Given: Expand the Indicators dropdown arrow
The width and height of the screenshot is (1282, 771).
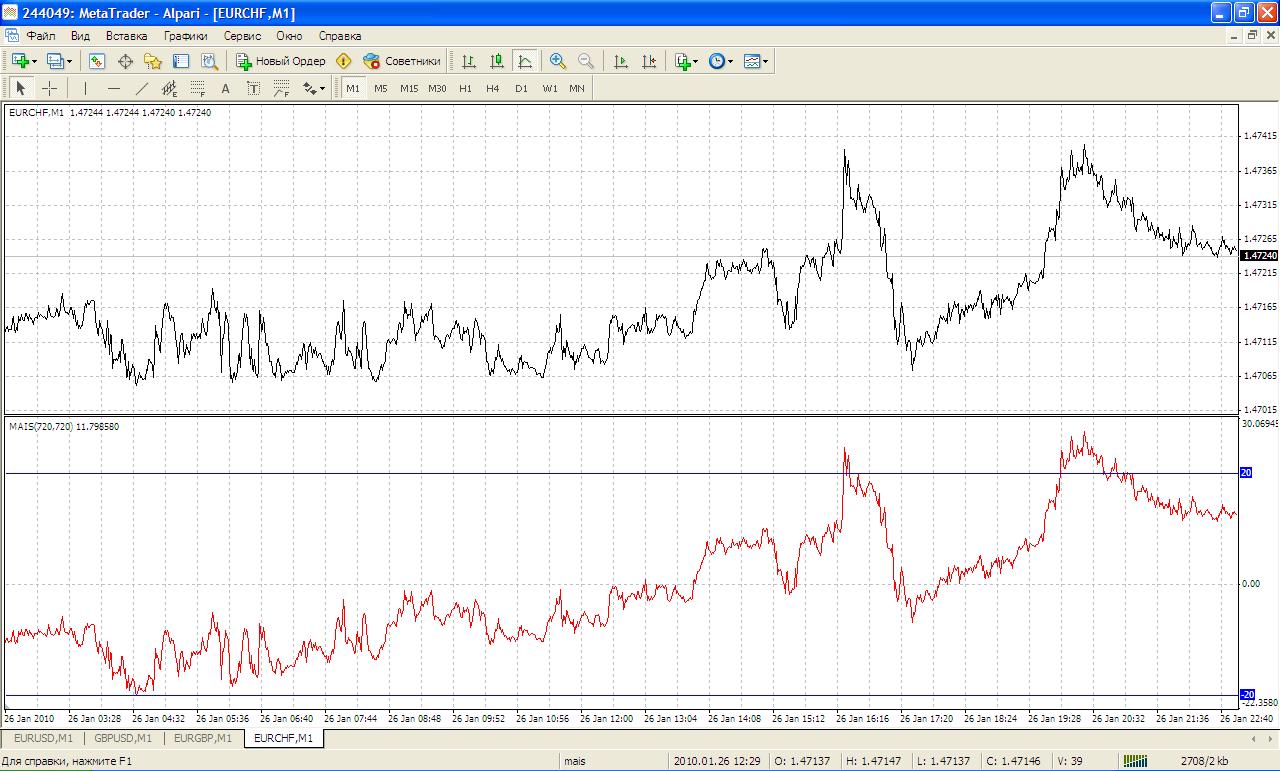Looking at the screenshot, I should [x=696, y=61].
